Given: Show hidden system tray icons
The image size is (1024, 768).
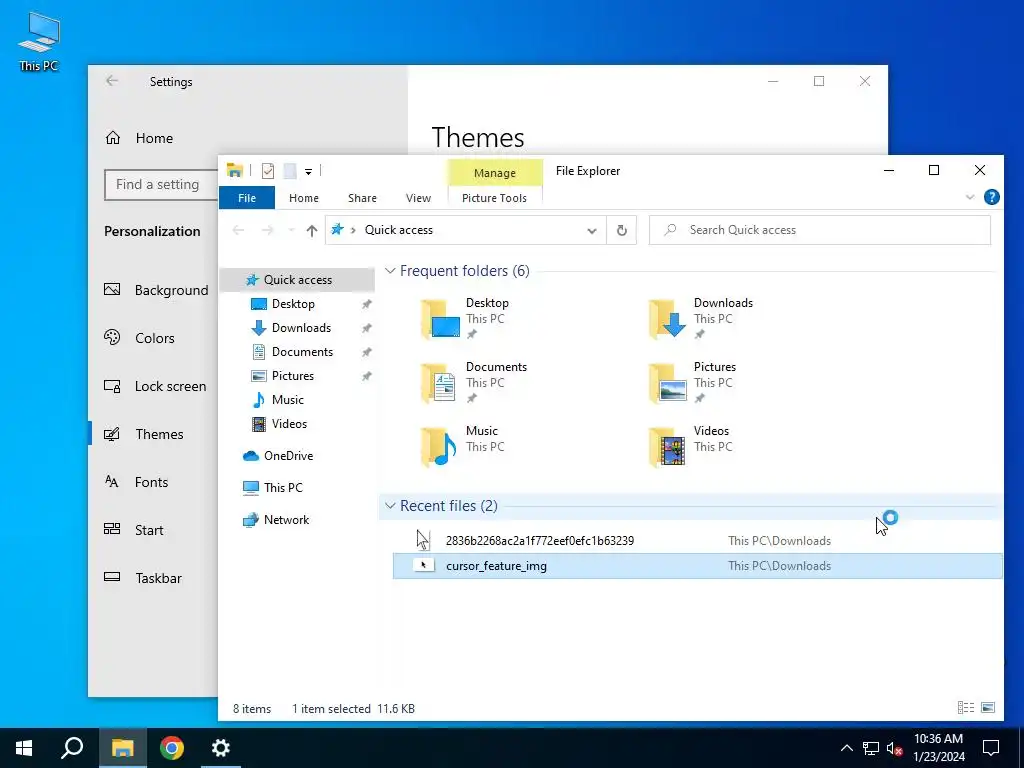Looking at the screenshot, I should [x=846, y=748].
